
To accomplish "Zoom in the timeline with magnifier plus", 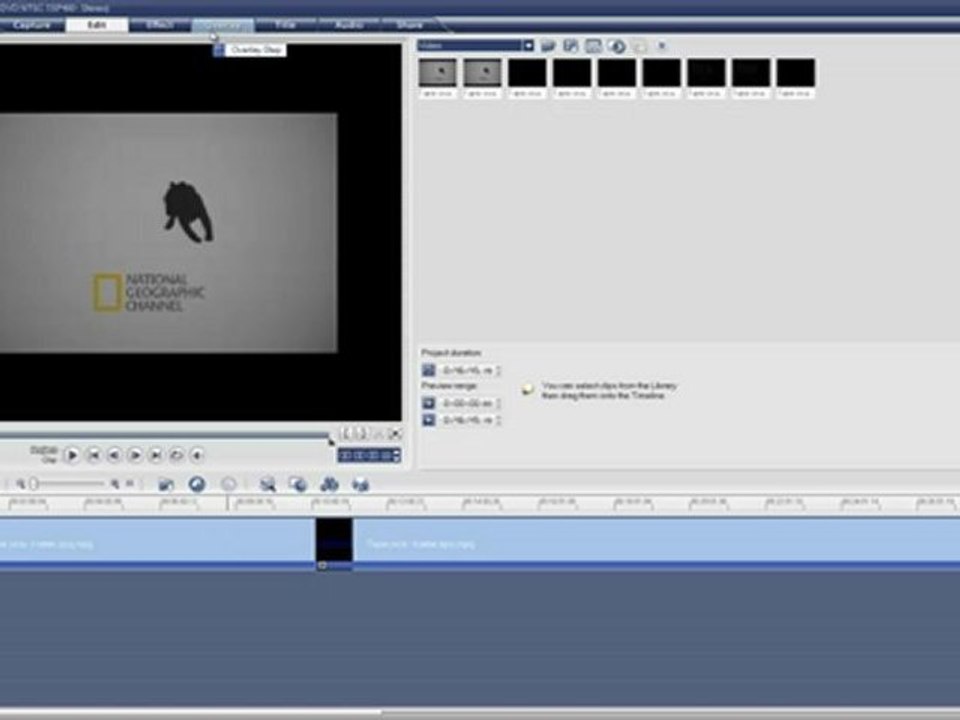I will [114, 484].
